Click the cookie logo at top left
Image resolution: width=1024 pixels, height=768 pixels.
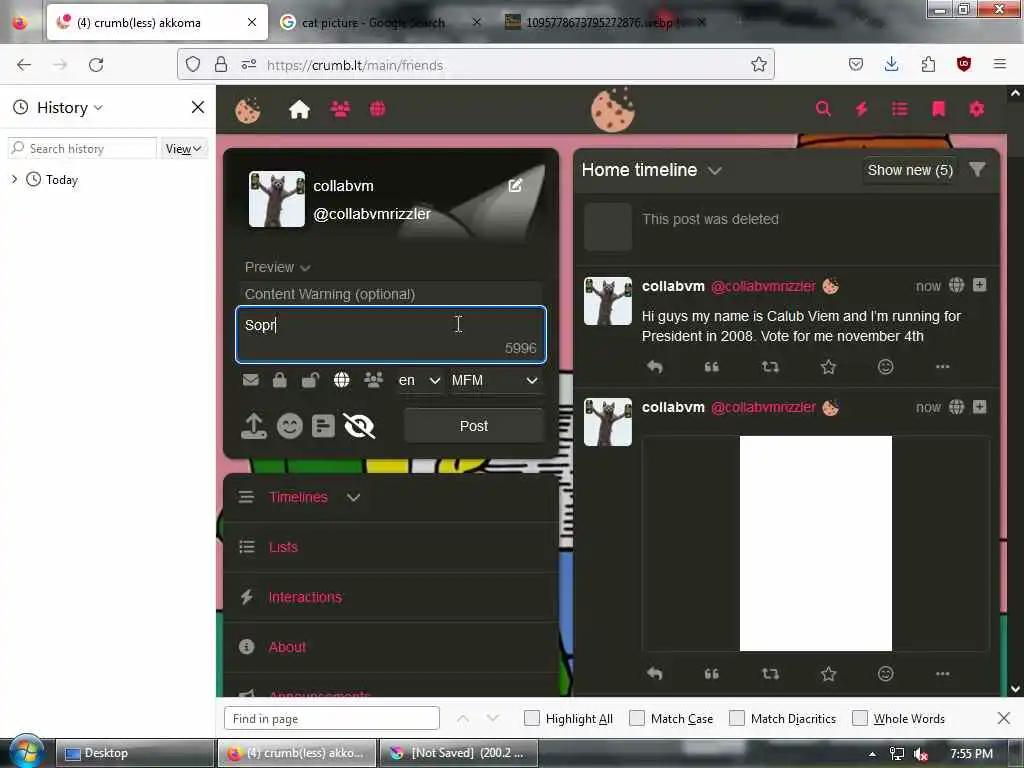coord(248,110)
